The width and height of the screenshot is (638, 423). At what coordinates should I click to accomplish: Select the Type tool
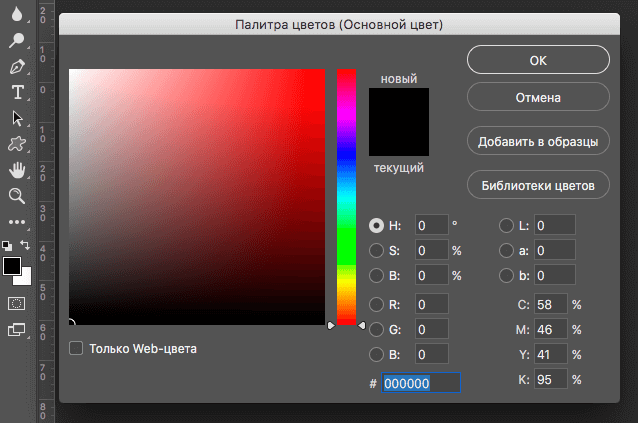pyautogui.click(x=17, y=92)
